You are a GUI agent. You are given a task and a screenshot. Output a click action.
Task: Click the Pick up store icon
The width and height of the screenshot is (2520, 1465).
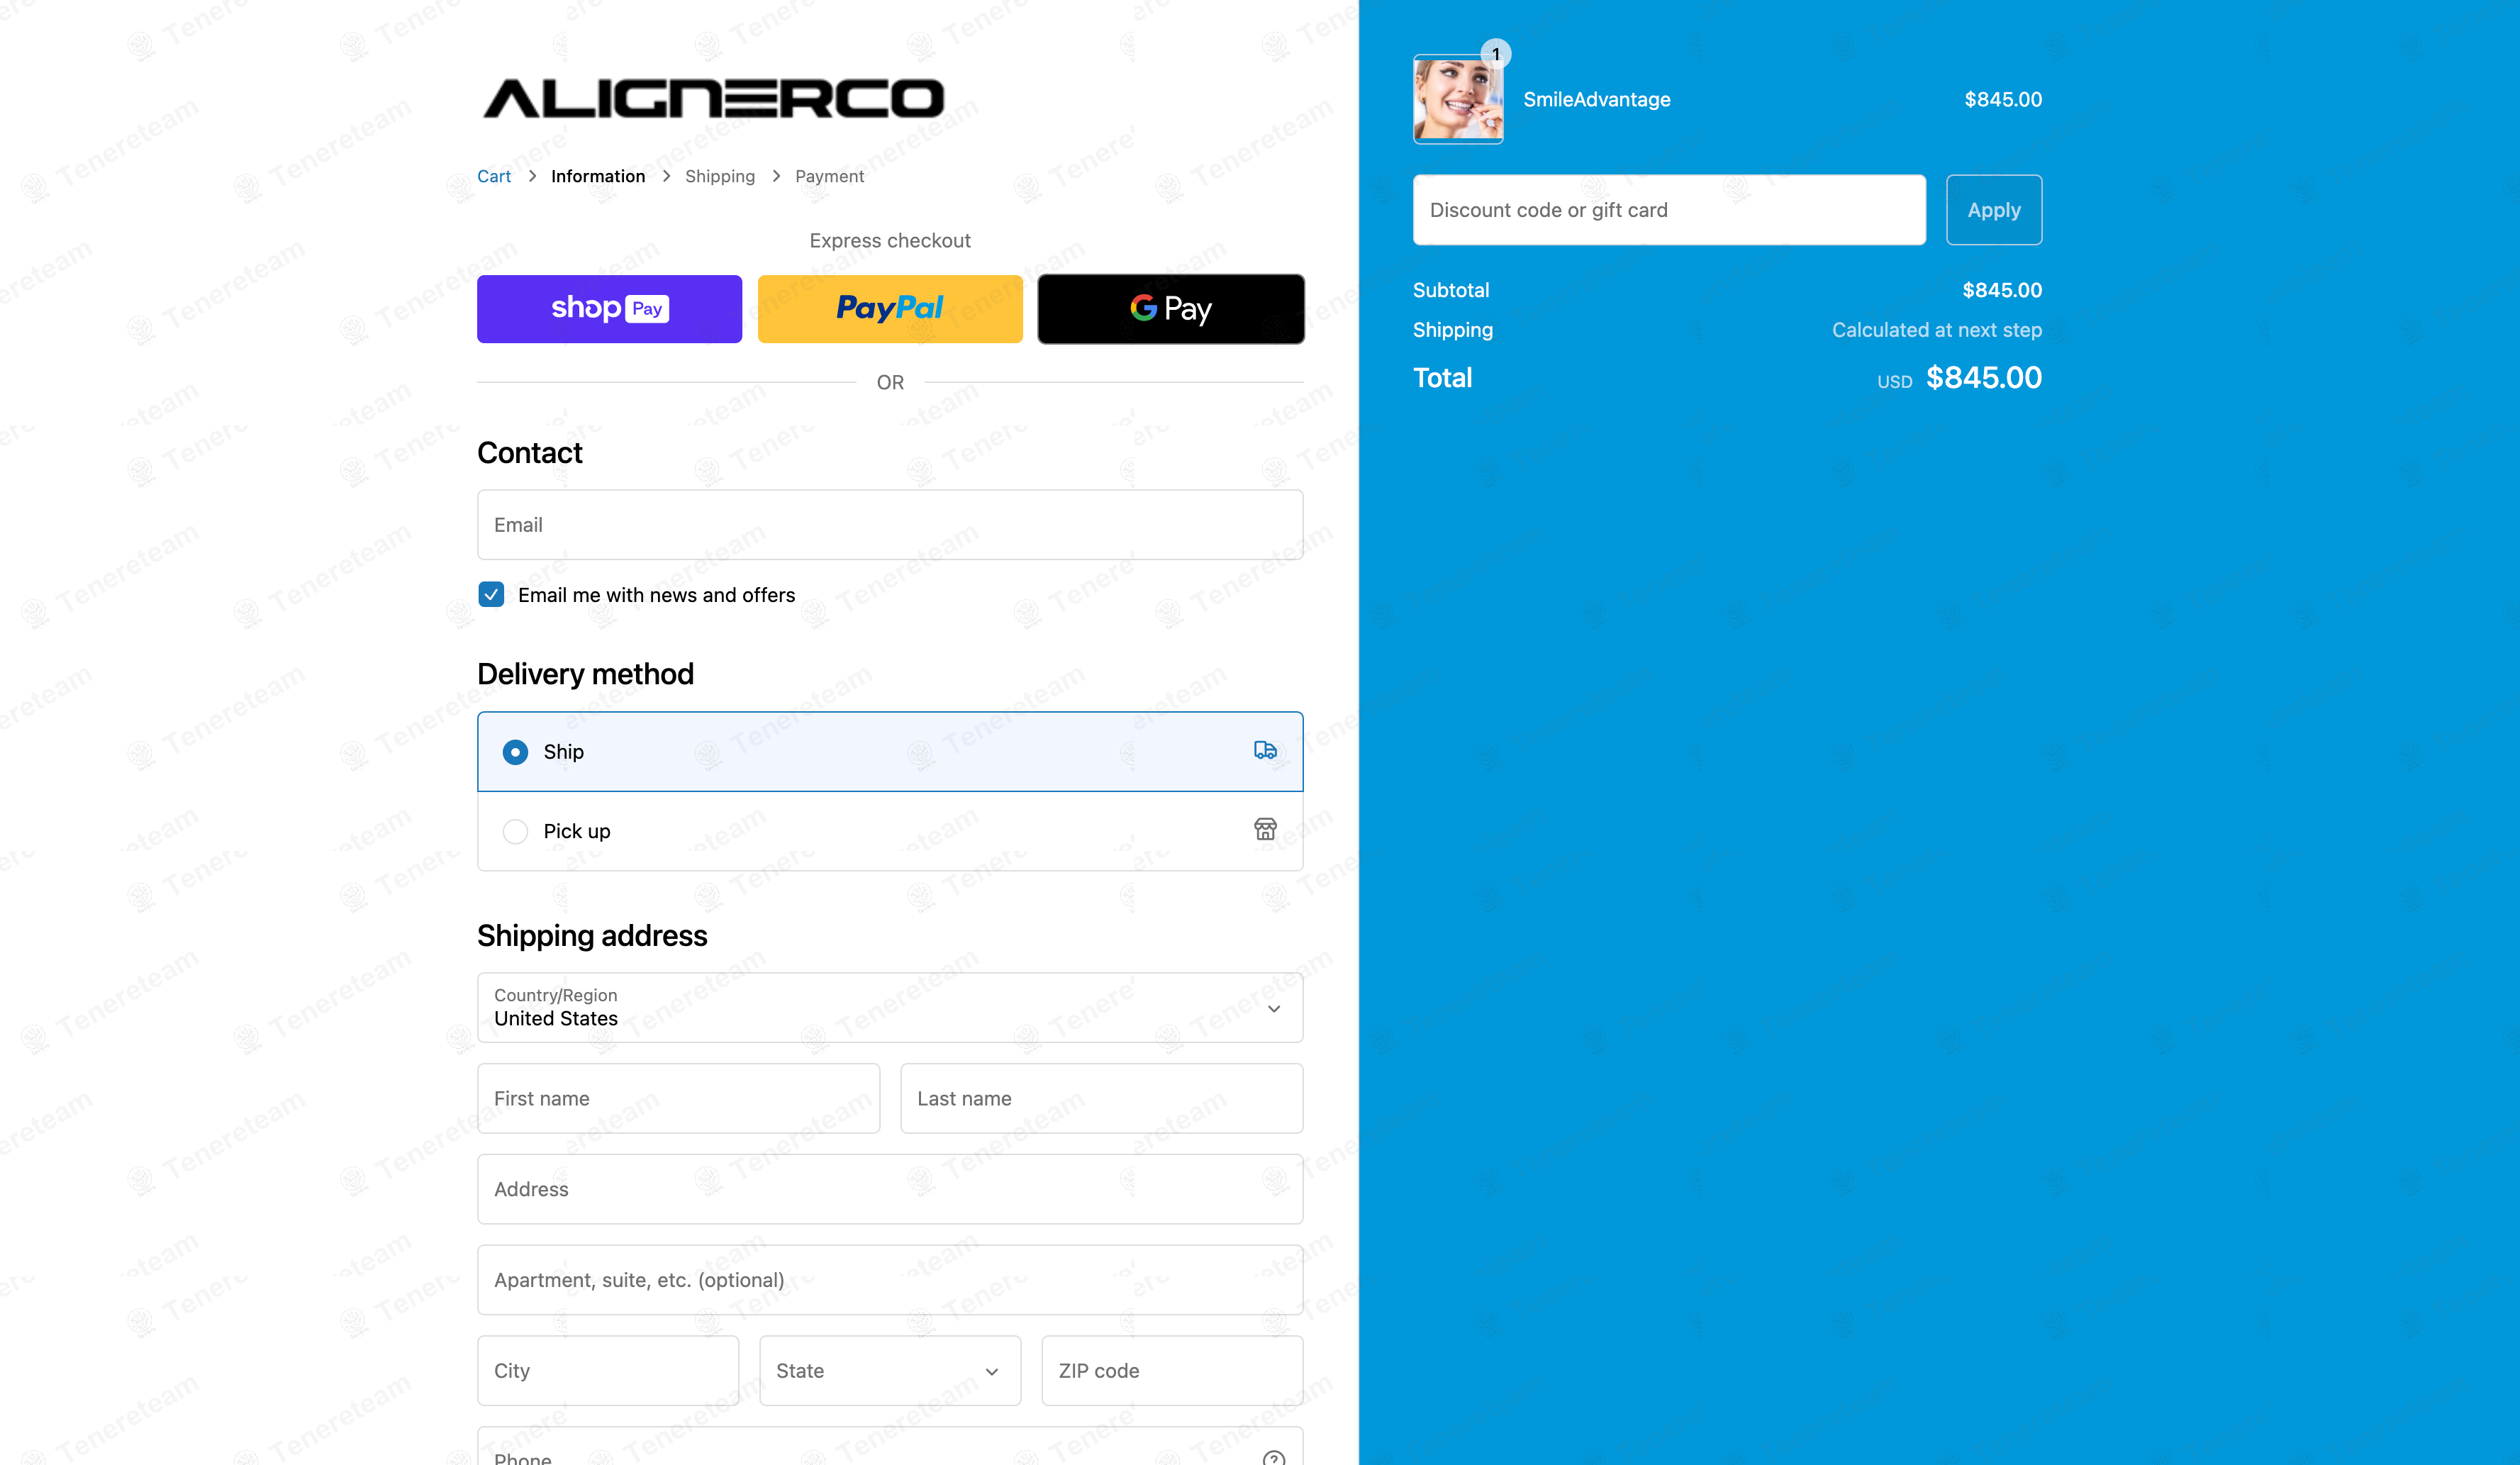click(1265, 829)
